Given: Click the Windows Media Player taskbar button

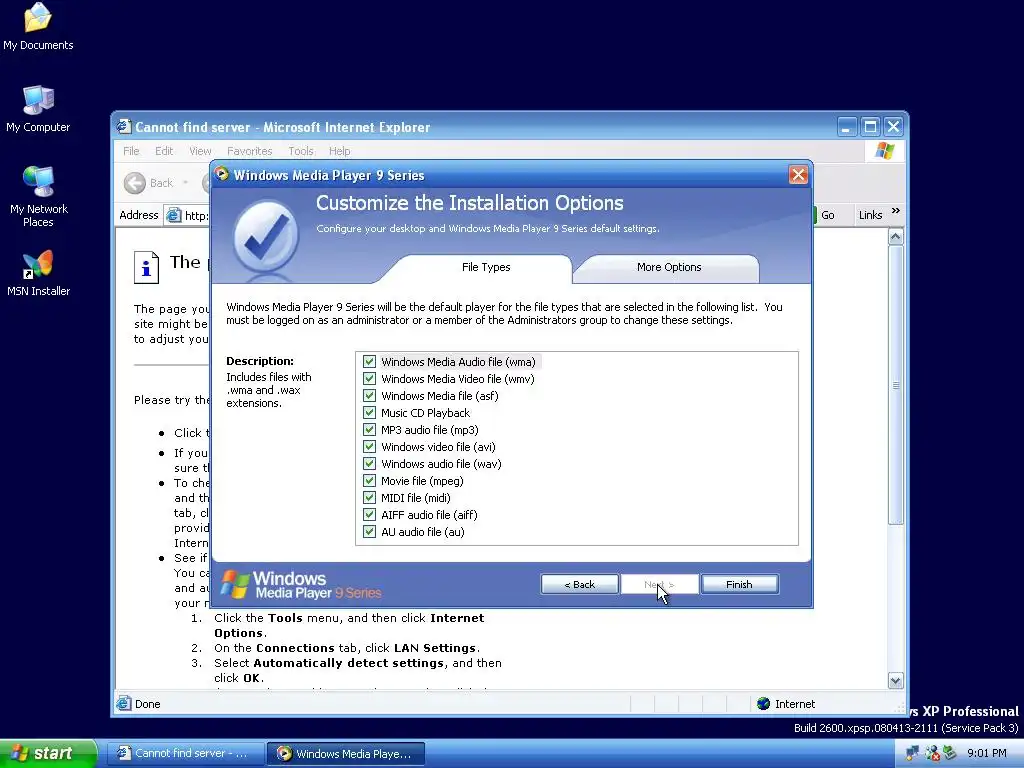Looking at the screenshot, I should (345, 753).
